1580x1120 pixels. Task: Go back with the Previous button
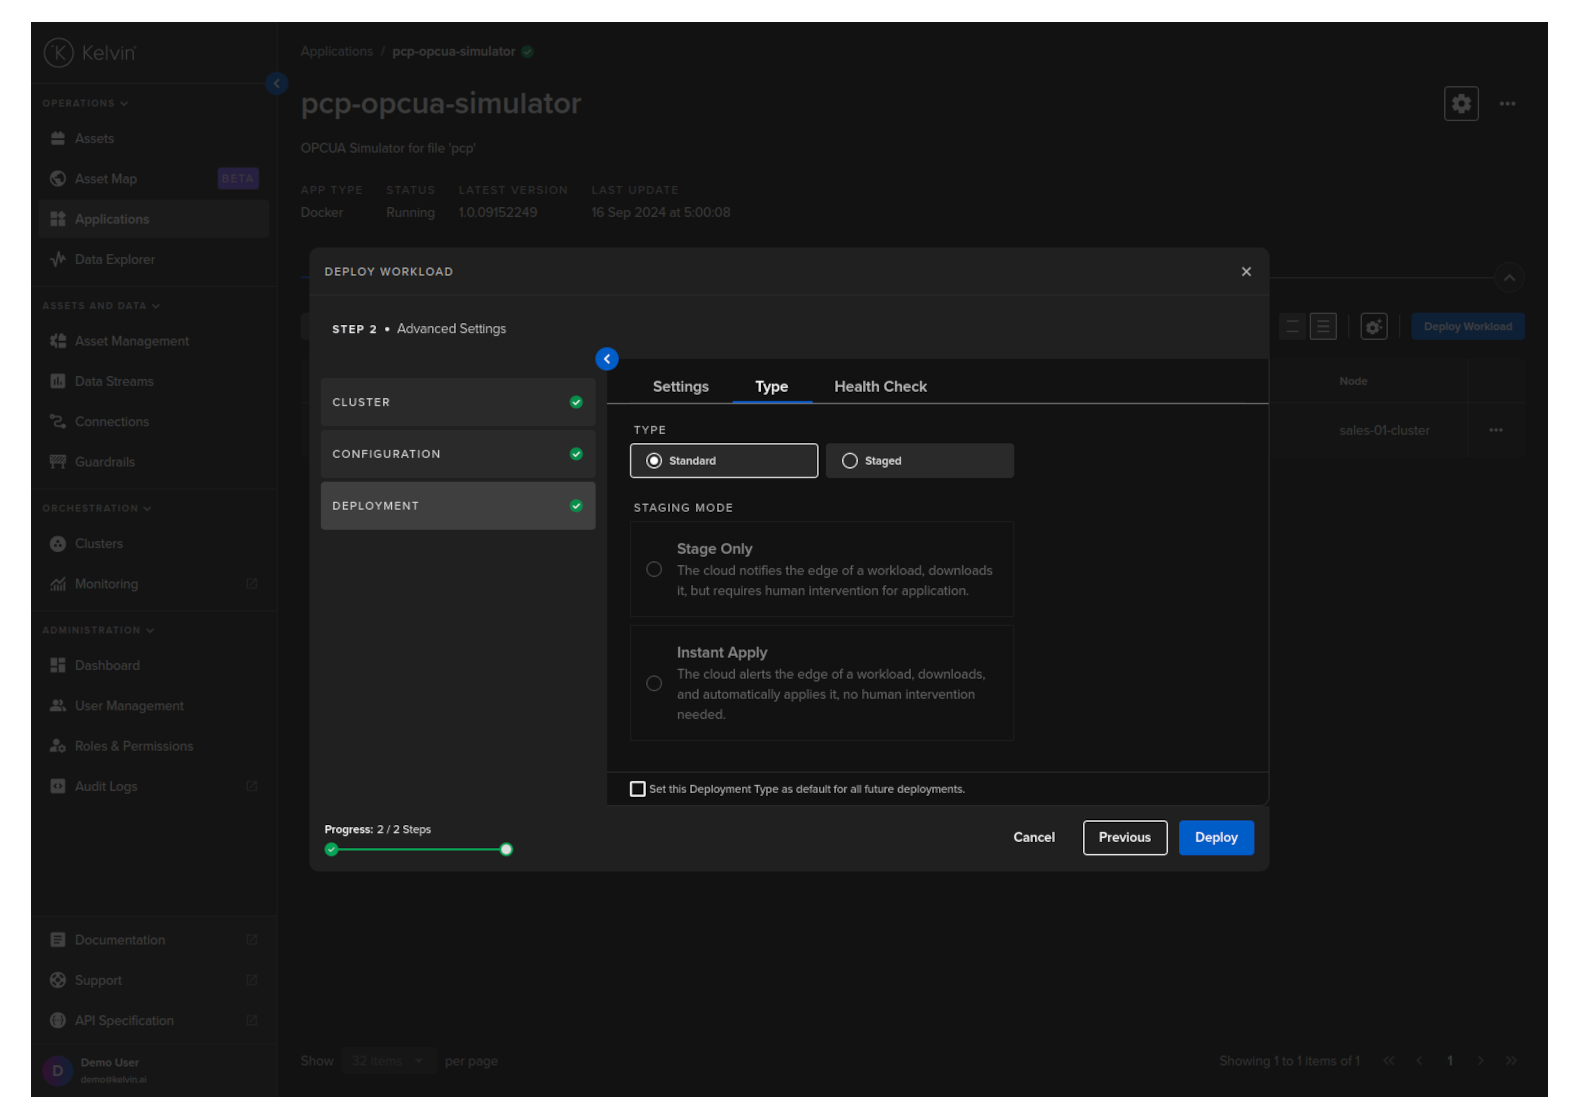coord(1124,838)
